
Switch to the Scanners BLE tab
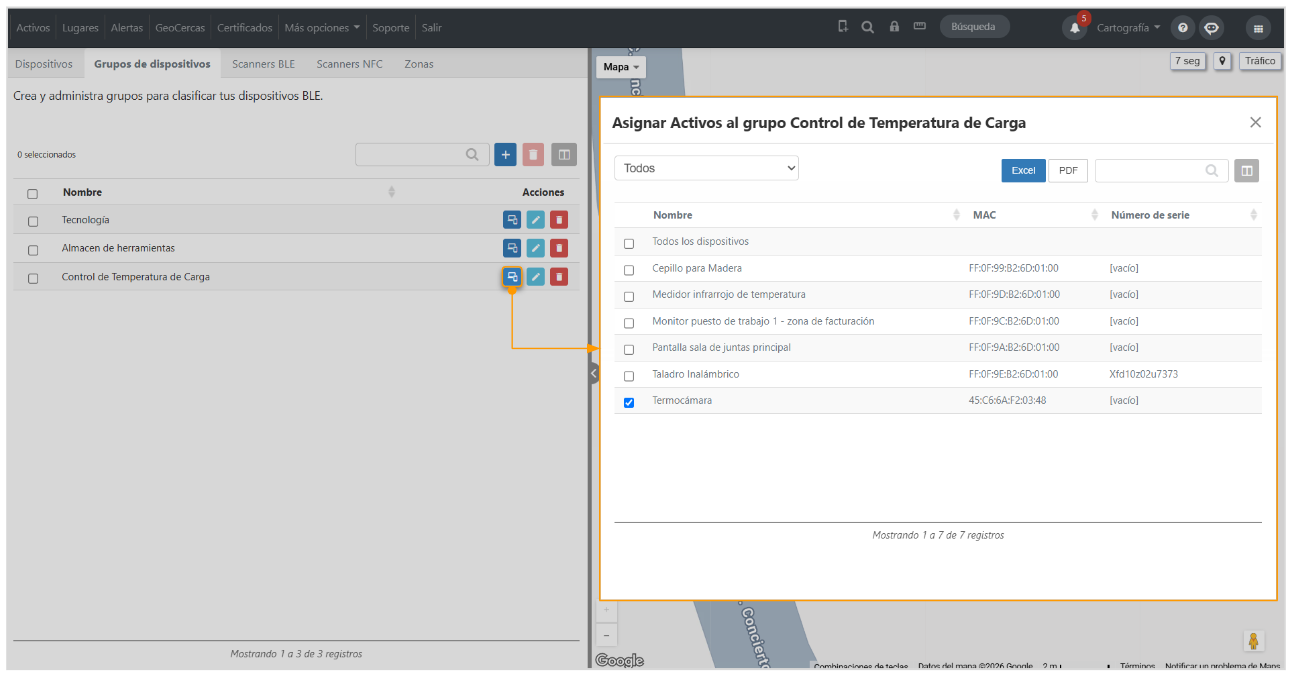264,64
